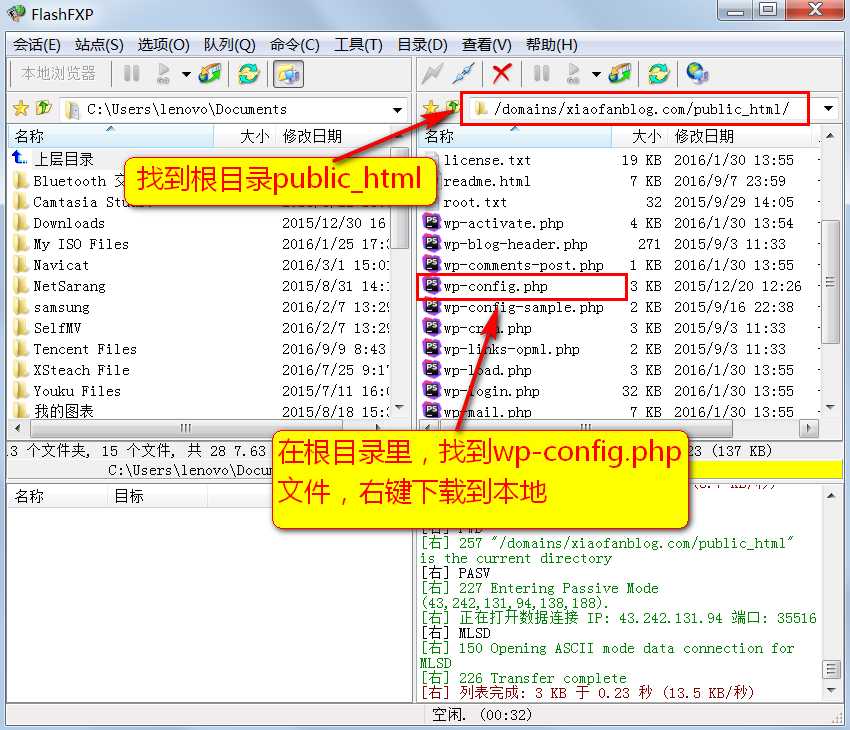
Task: Click the local pane site manager icon
Action: click(210, 73)
